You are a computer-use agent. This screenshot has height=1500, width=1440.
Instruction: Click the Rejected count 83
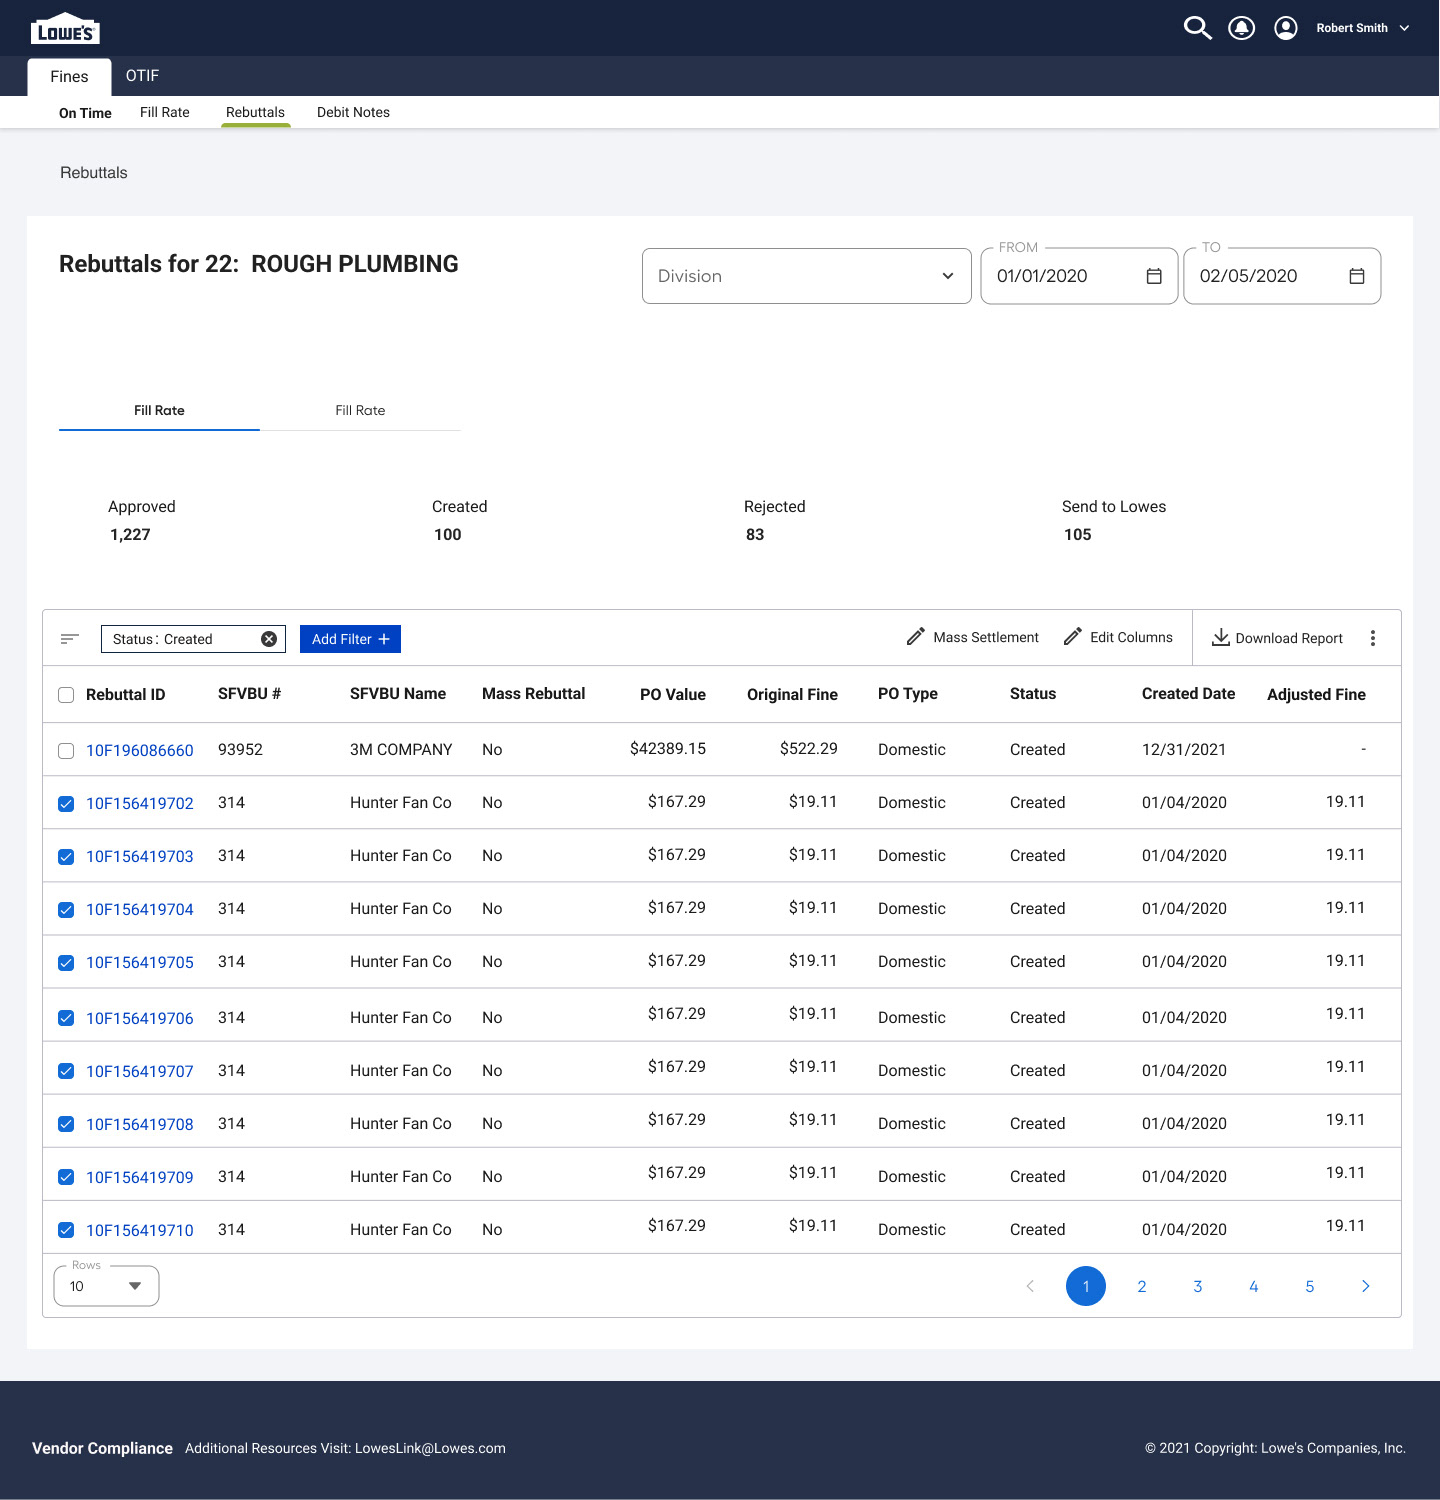coord(755,535)
